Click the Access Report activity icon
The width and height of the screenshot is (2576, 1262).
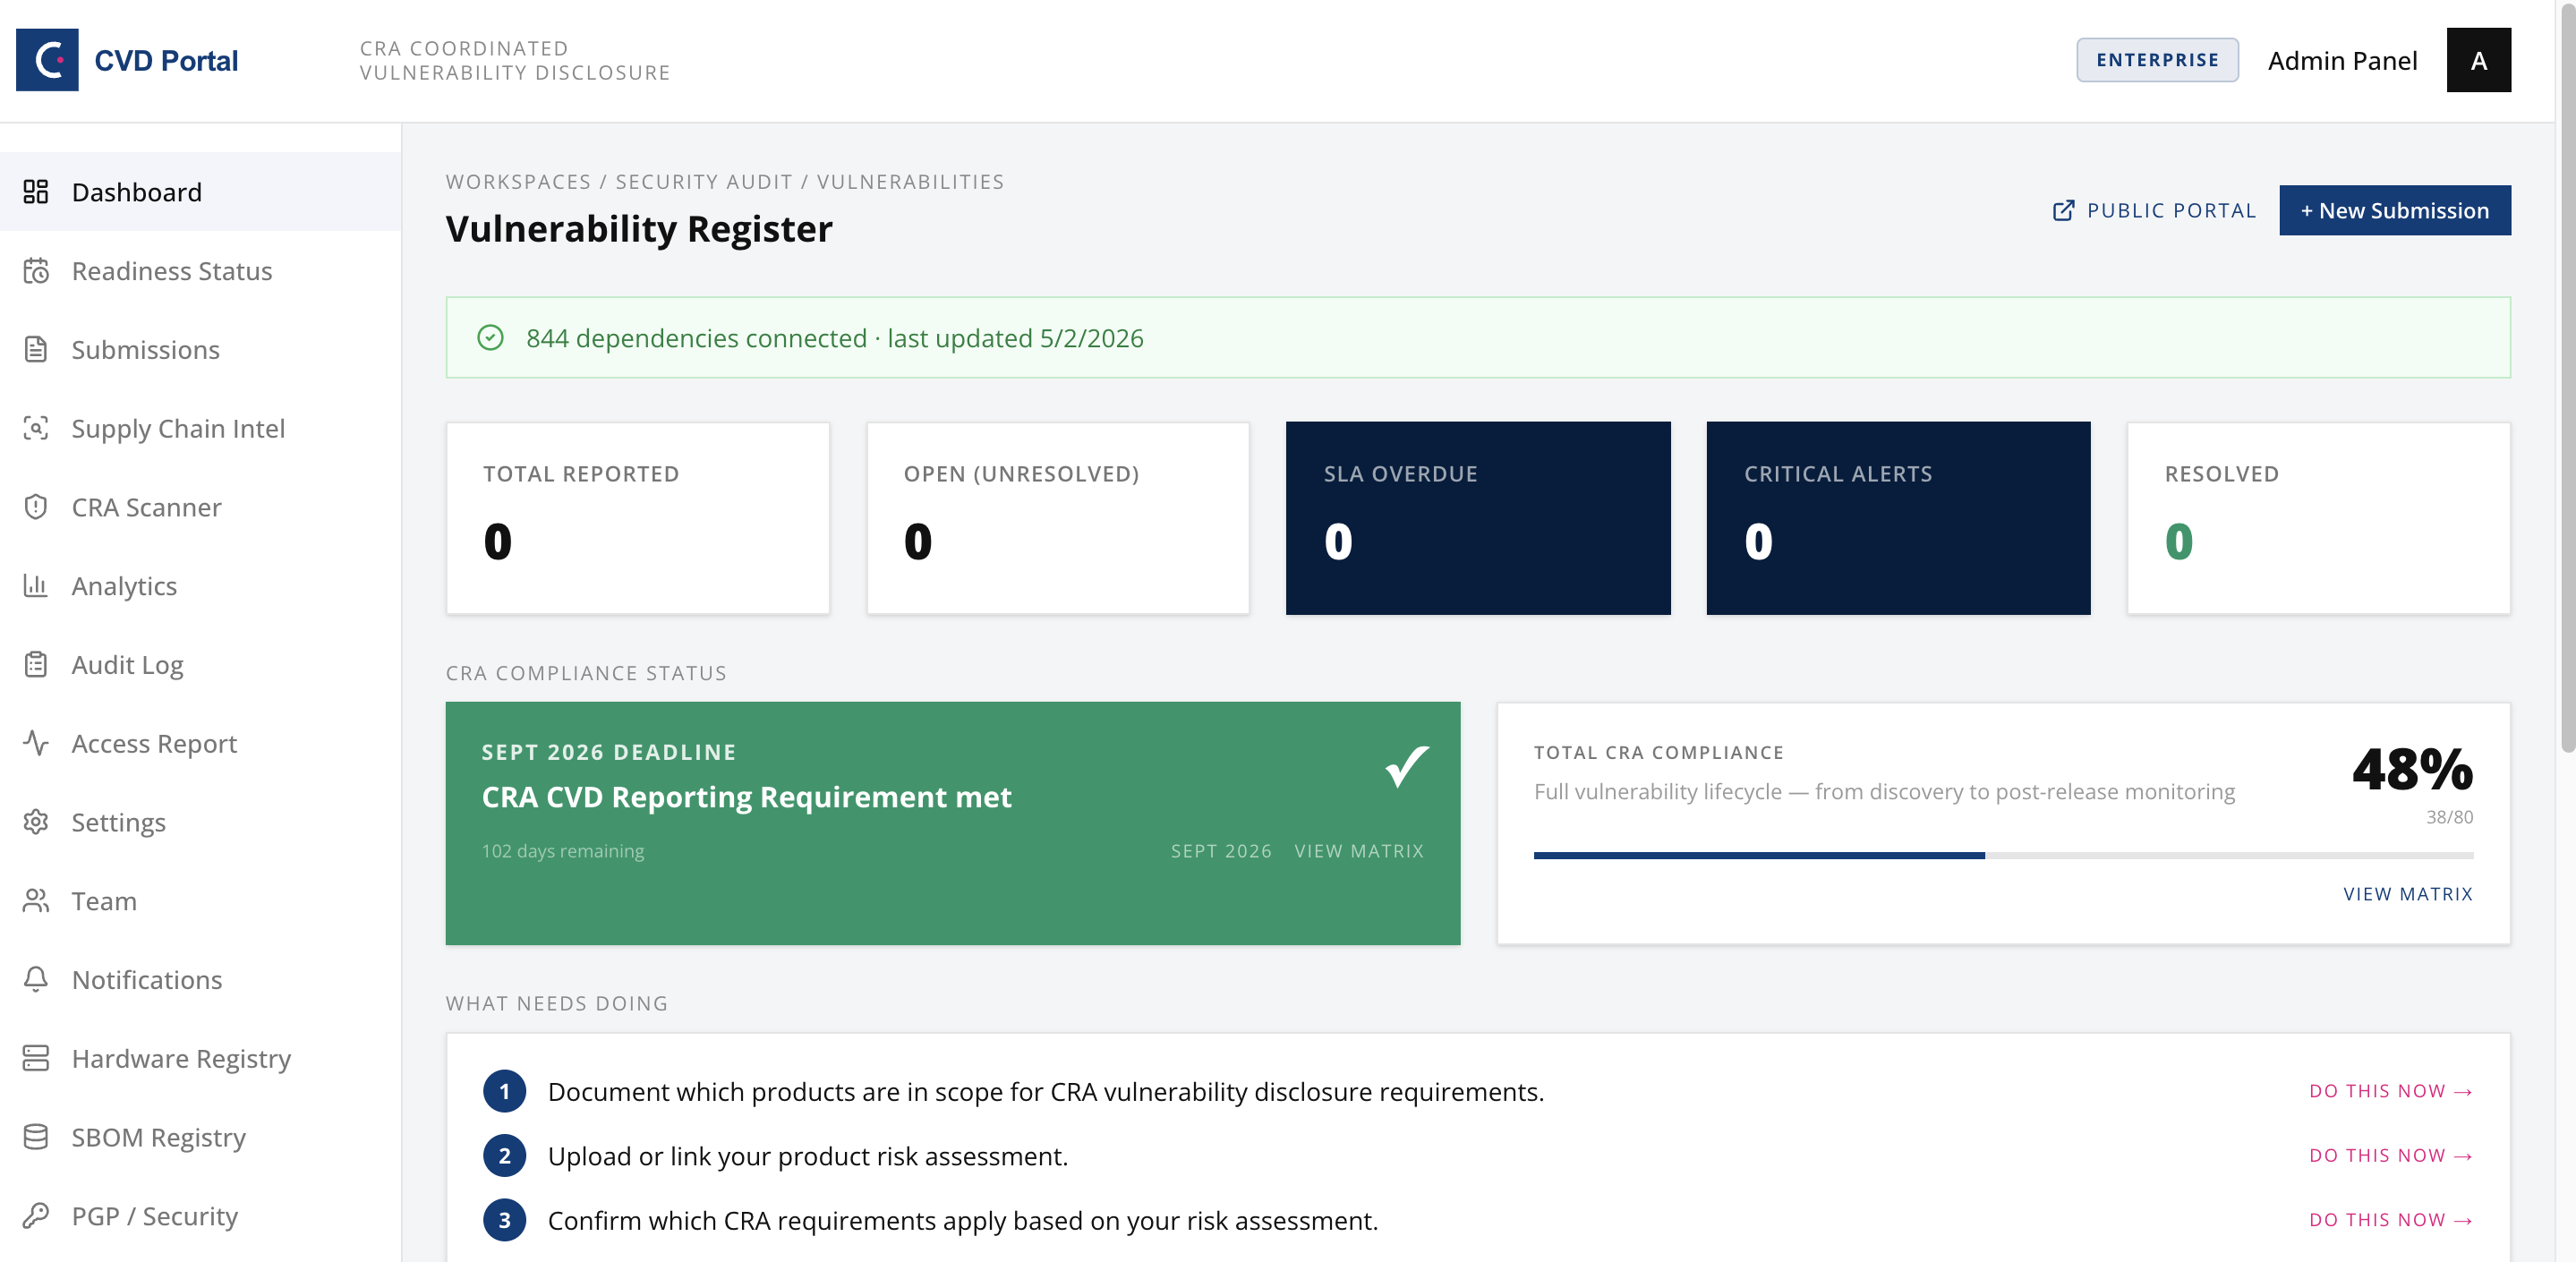[x=36, y=743]
